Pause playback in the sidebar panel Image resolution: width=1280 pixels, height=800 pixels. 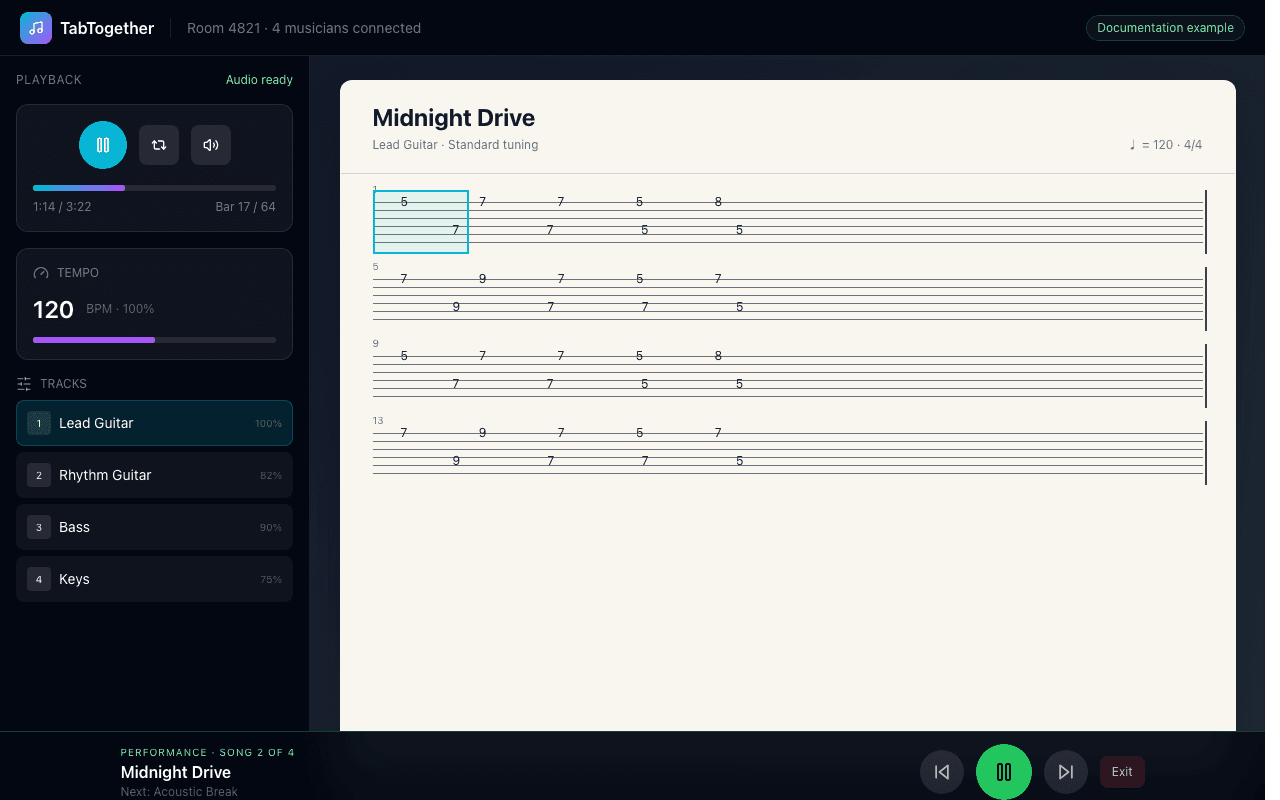coord(103,145)
